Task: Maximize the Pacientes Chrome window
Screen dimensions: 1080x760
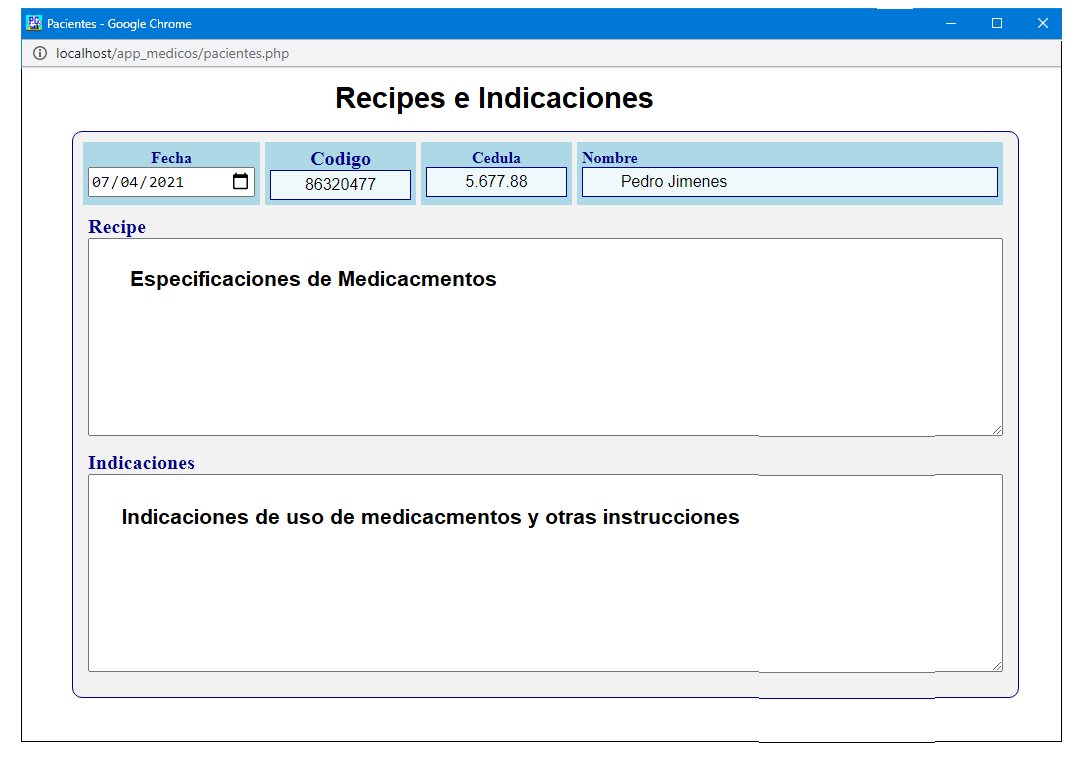Action: click(x=997, y=23)
